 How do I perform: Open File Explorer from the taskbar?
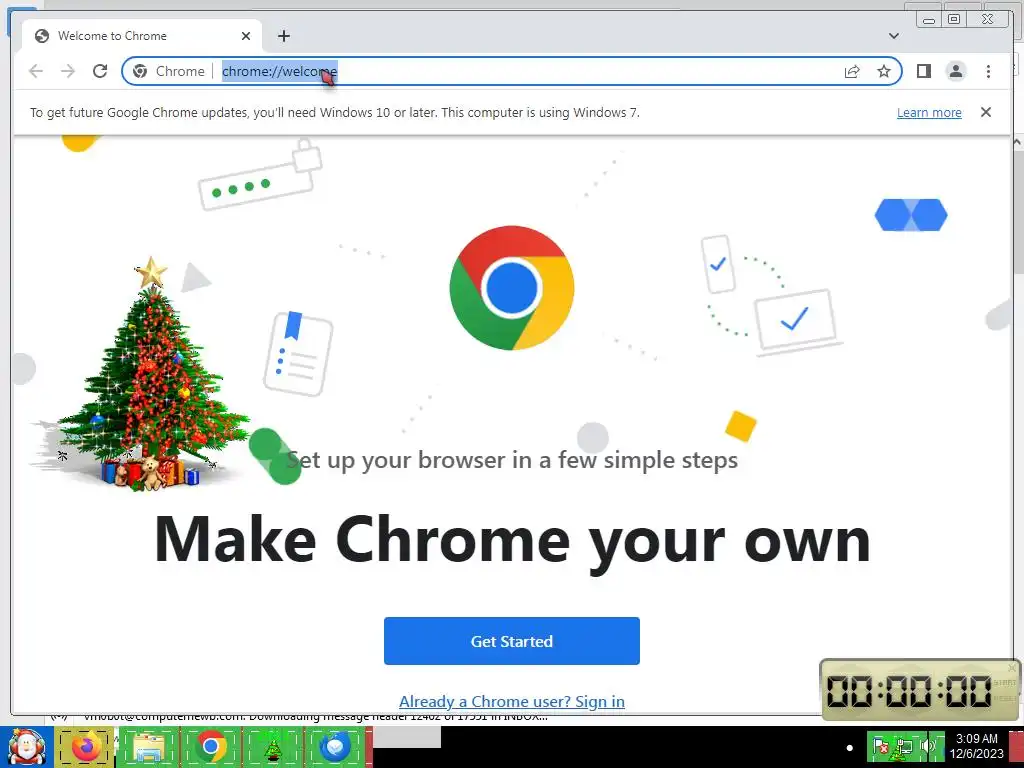[148, 747]
